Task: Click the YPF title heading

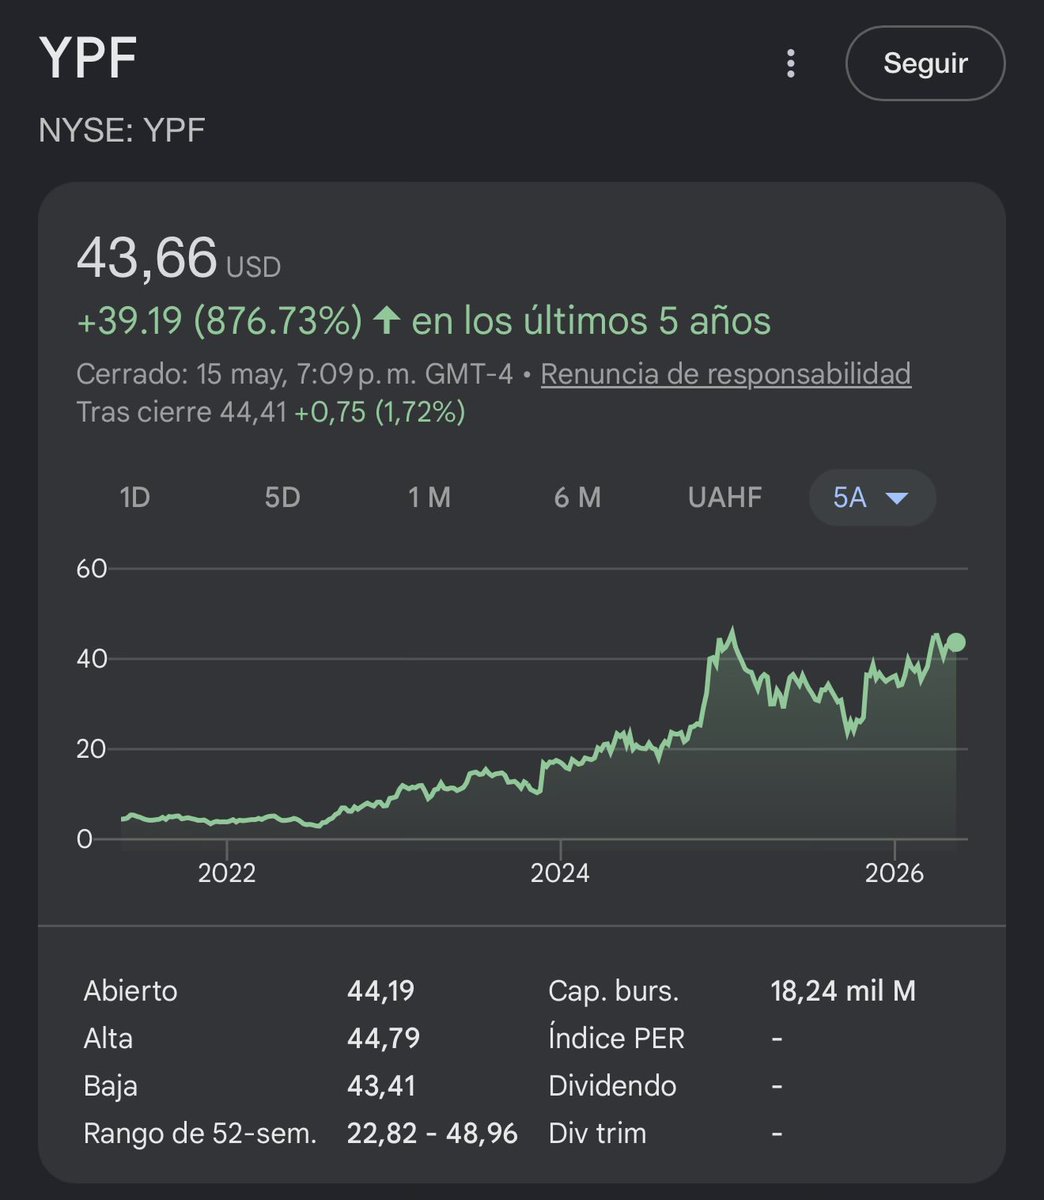Action: [x=88, y=58]
